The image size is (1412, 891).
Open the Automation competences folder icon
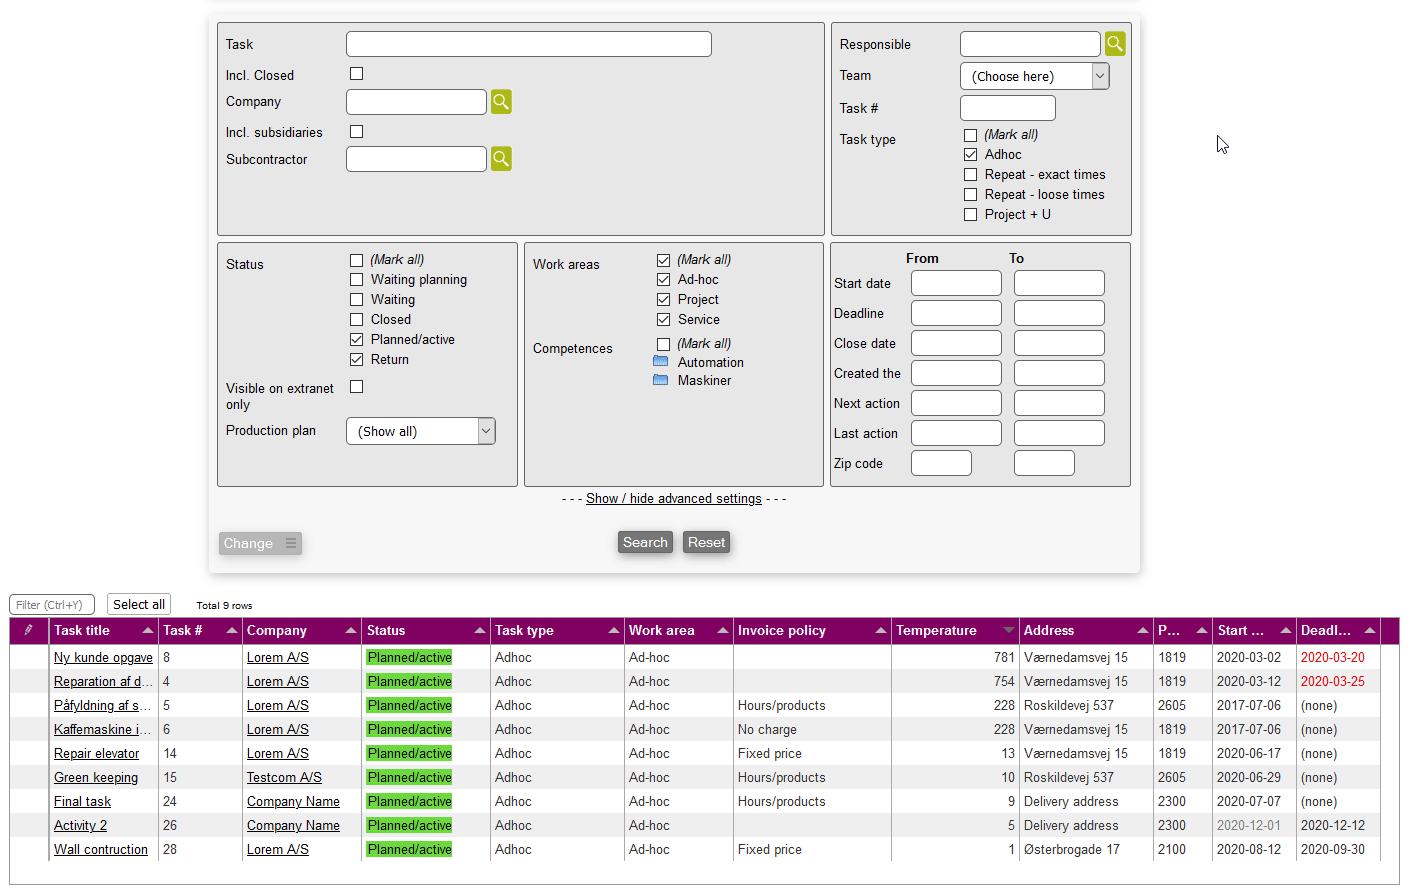coord(661,362)
